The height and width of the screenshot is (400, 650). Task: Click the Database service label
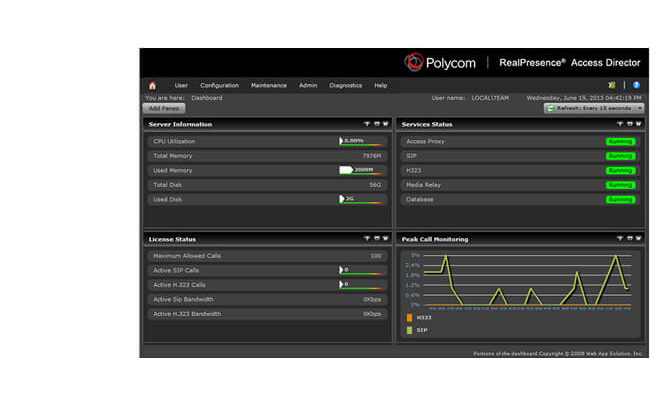tap(420, 200)
